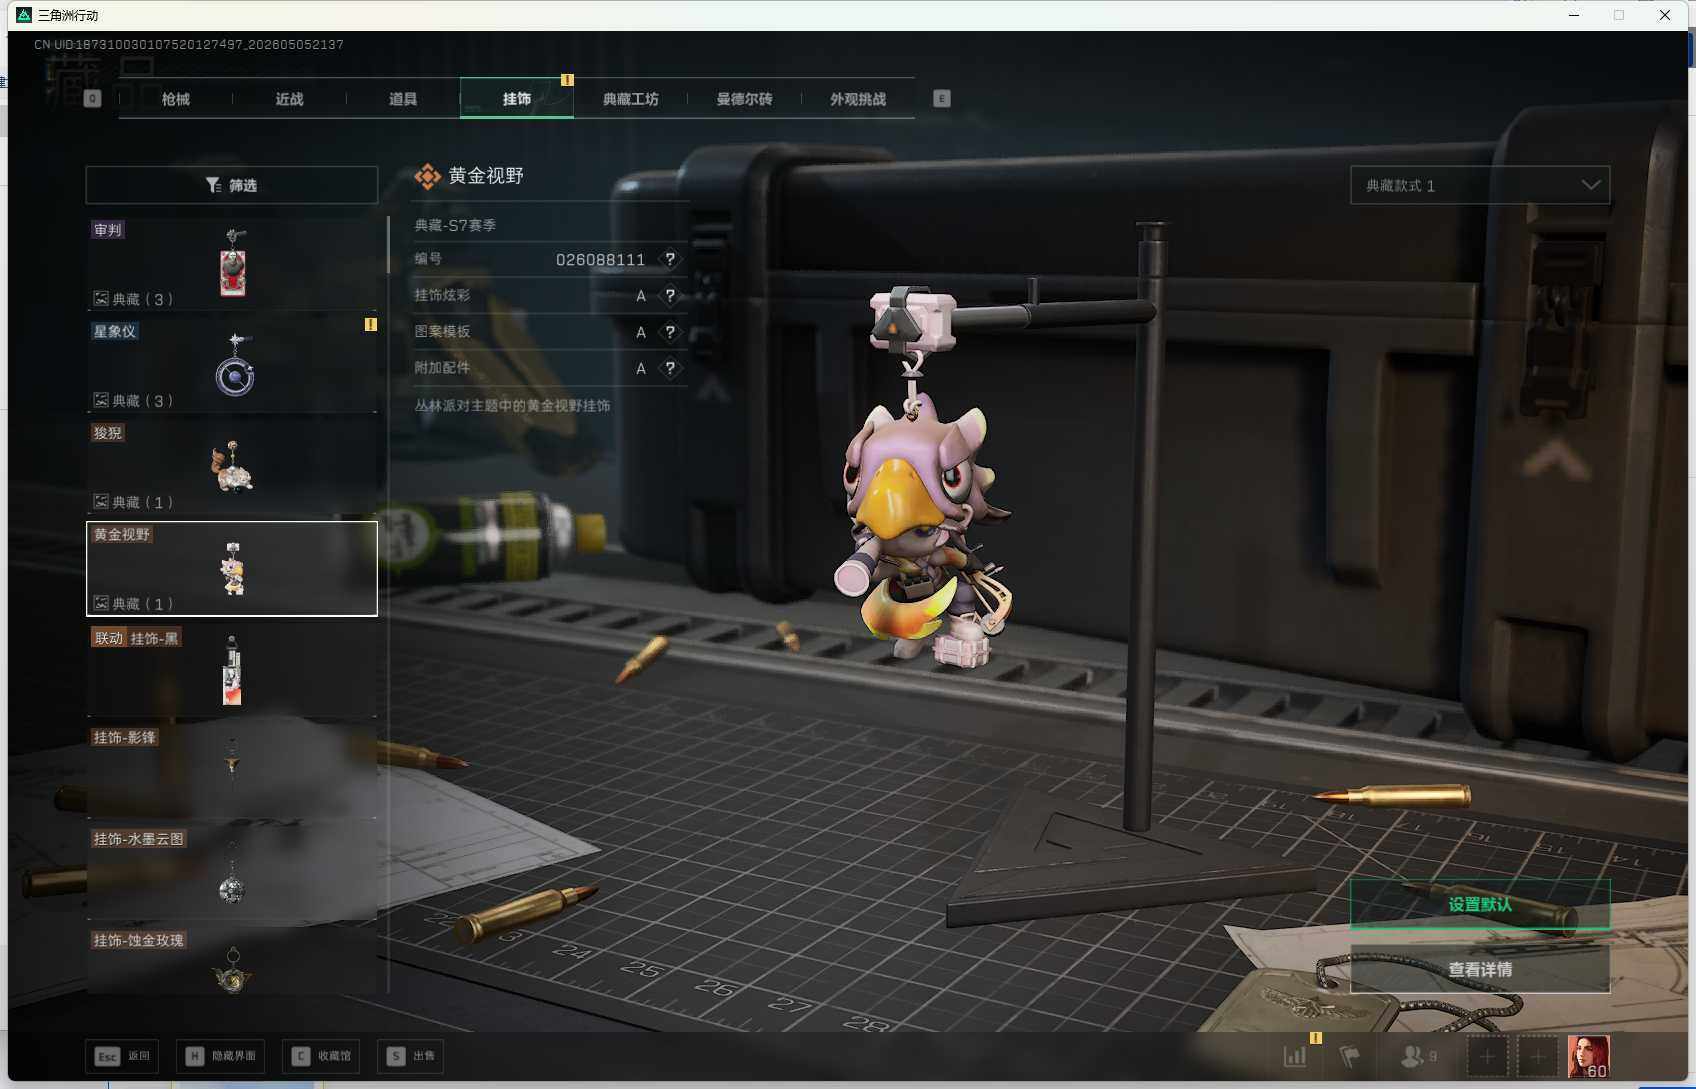Click the 隐藏界面 button
The height and width of the screenshot is (1089, 1696).
[221, 1056]
